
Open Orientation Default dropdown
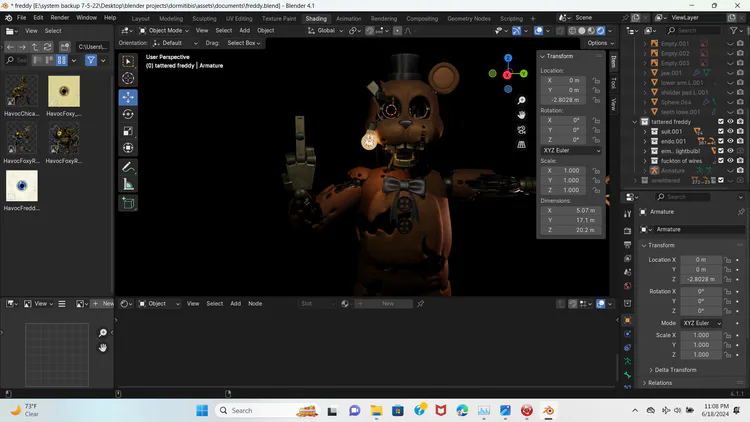[175, 43]
